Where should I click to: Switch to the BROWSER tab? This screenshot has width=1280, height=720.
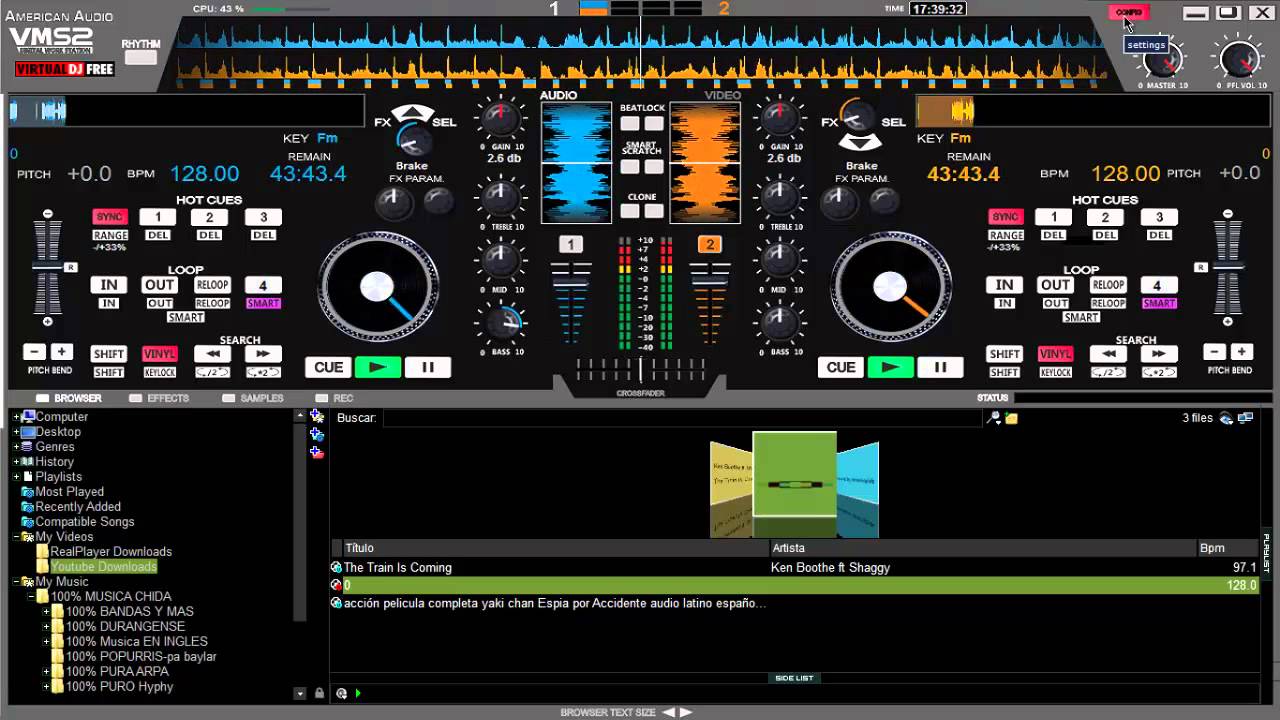(x=68, y=398)
